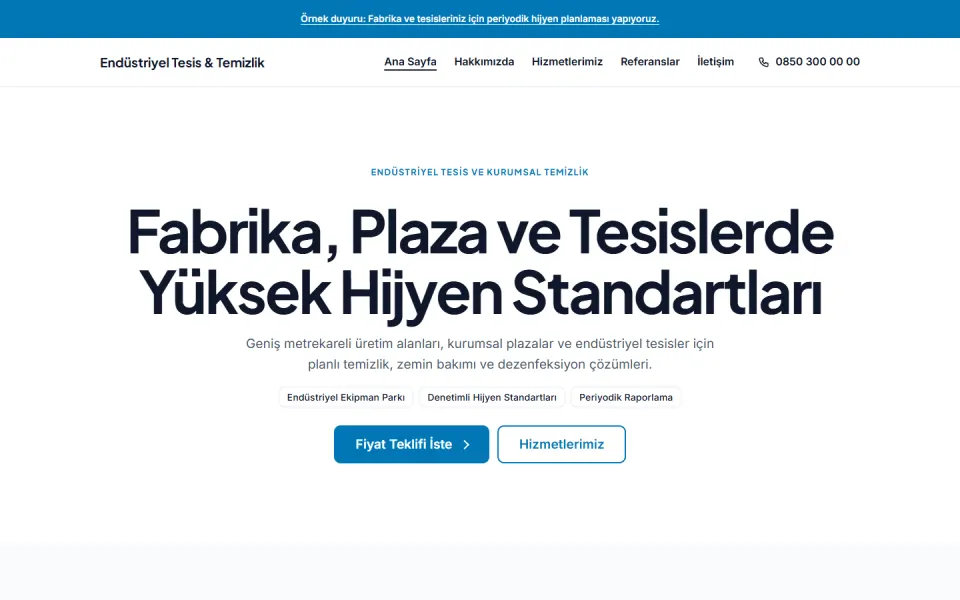The width and height of the screenshot is (960, 600).
Task: Navigate to Hizmetlerimiz in the navbar
Action: [567, 62]
